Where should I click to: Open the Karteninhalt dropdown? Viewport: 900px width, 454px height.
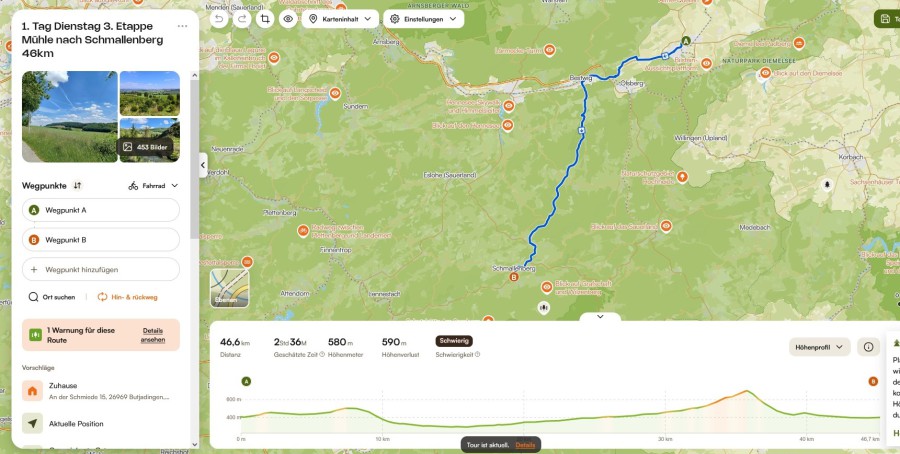(340, 19)
